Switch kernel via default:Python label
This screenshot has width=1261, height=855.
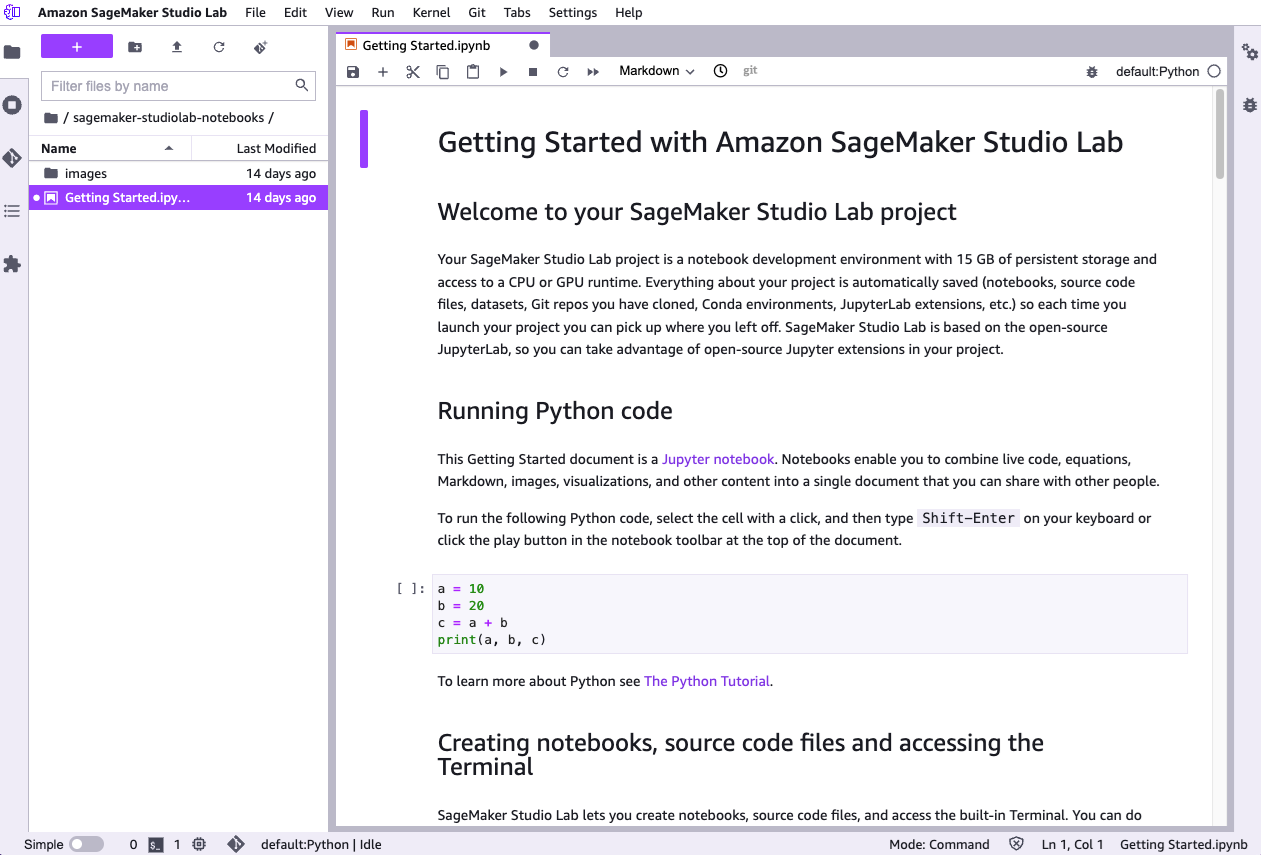[1157, 72]
